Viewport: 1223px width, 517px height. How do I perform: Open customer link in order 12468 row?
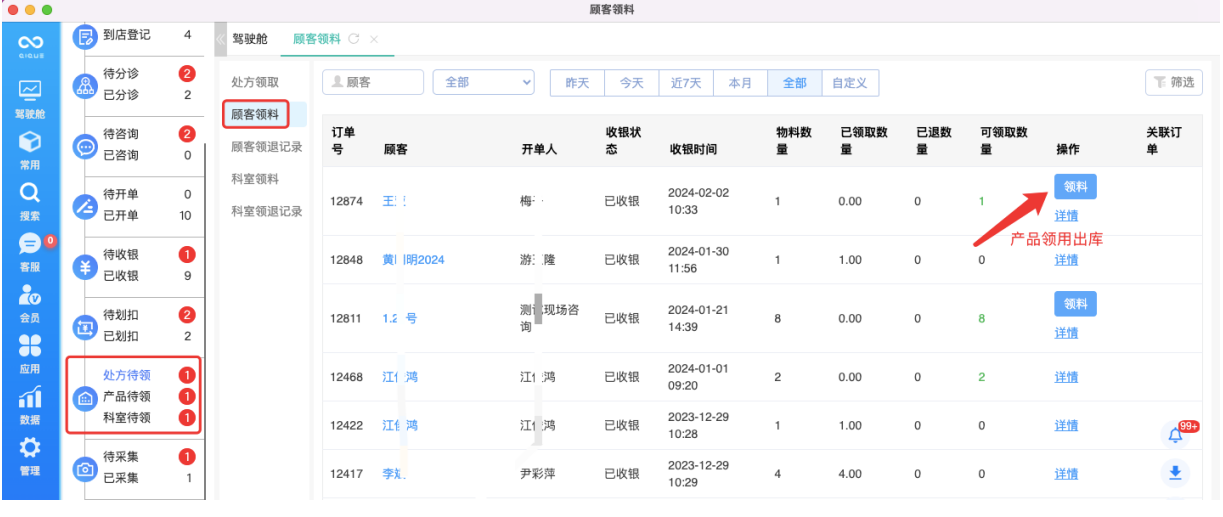click(x=400, y=377)
